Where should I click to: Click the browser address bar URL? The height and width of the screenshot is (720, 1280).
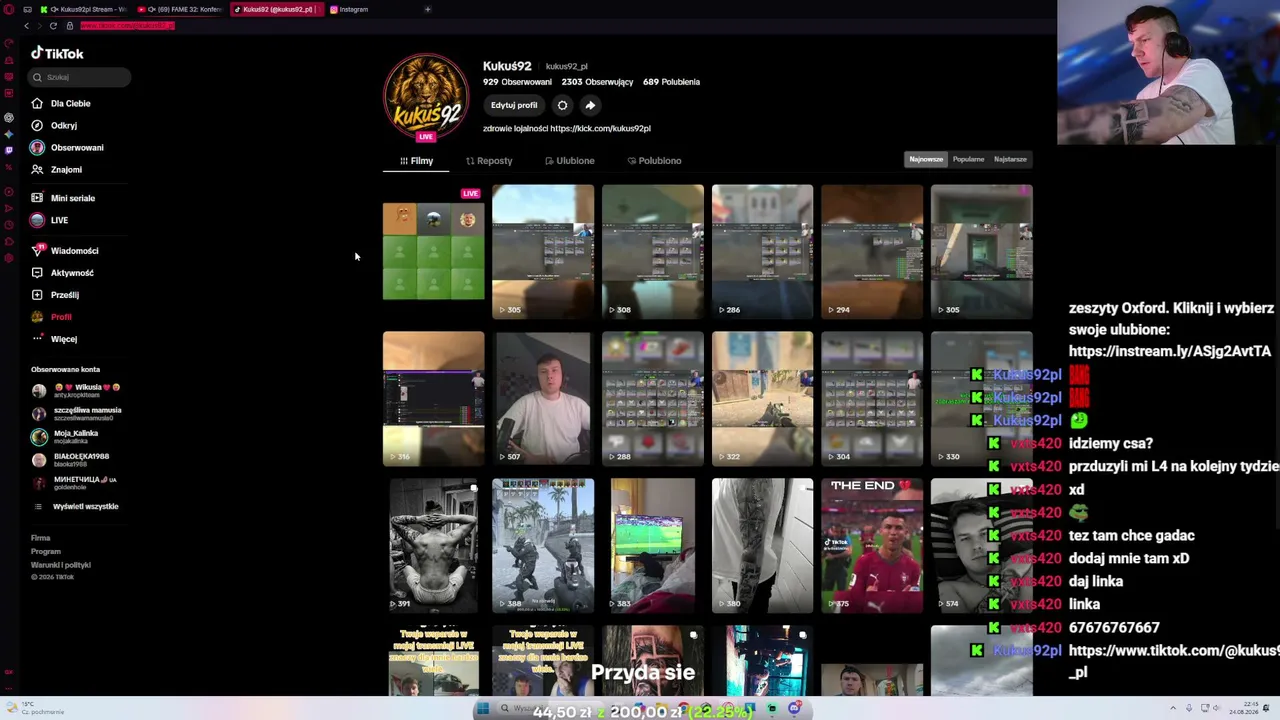127,26
